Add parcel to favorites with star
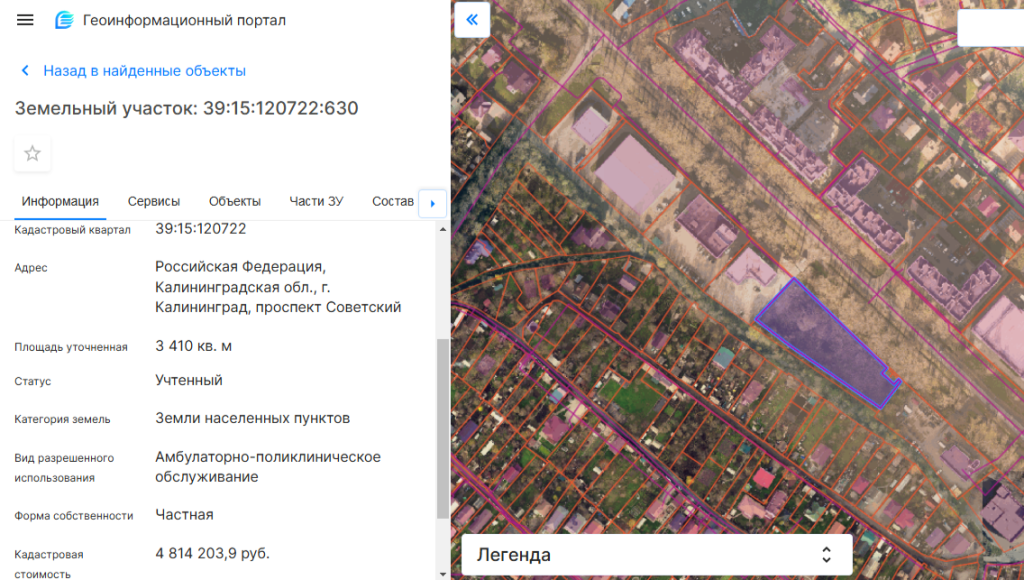 32,153
